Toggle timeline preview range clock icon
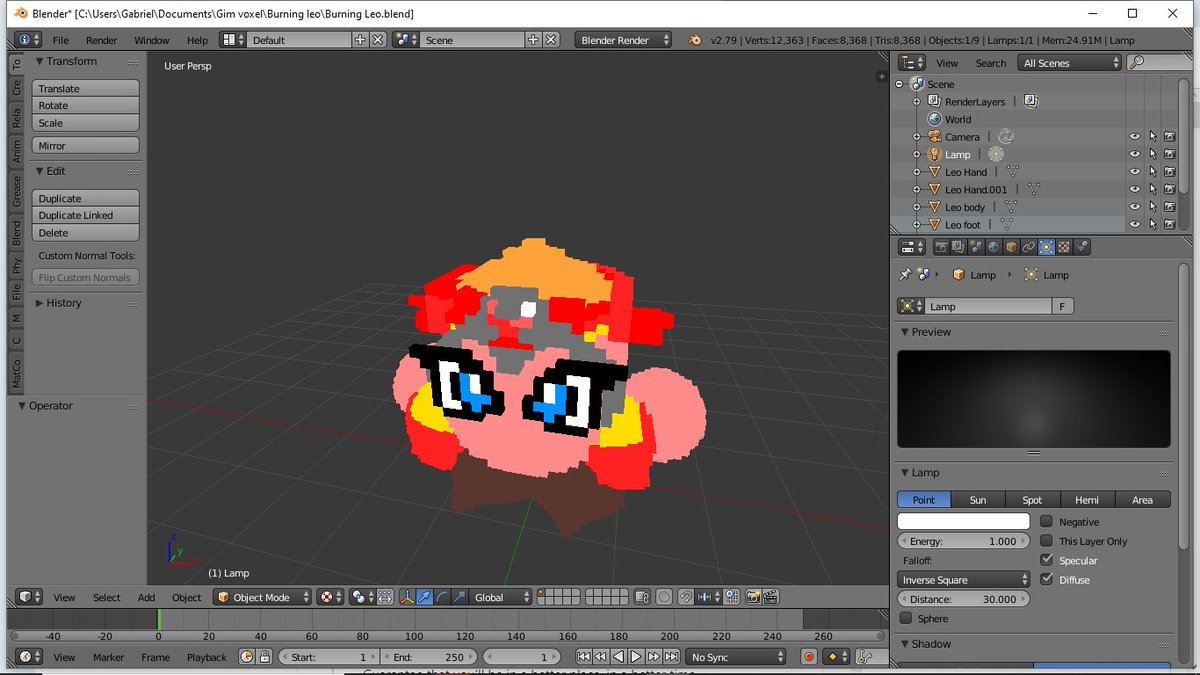 [247, 657]
